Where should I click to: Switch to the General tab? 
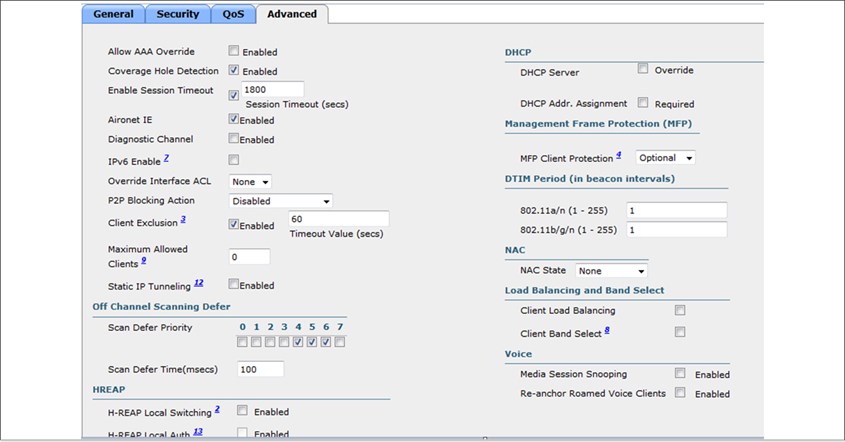coord(113,14)
